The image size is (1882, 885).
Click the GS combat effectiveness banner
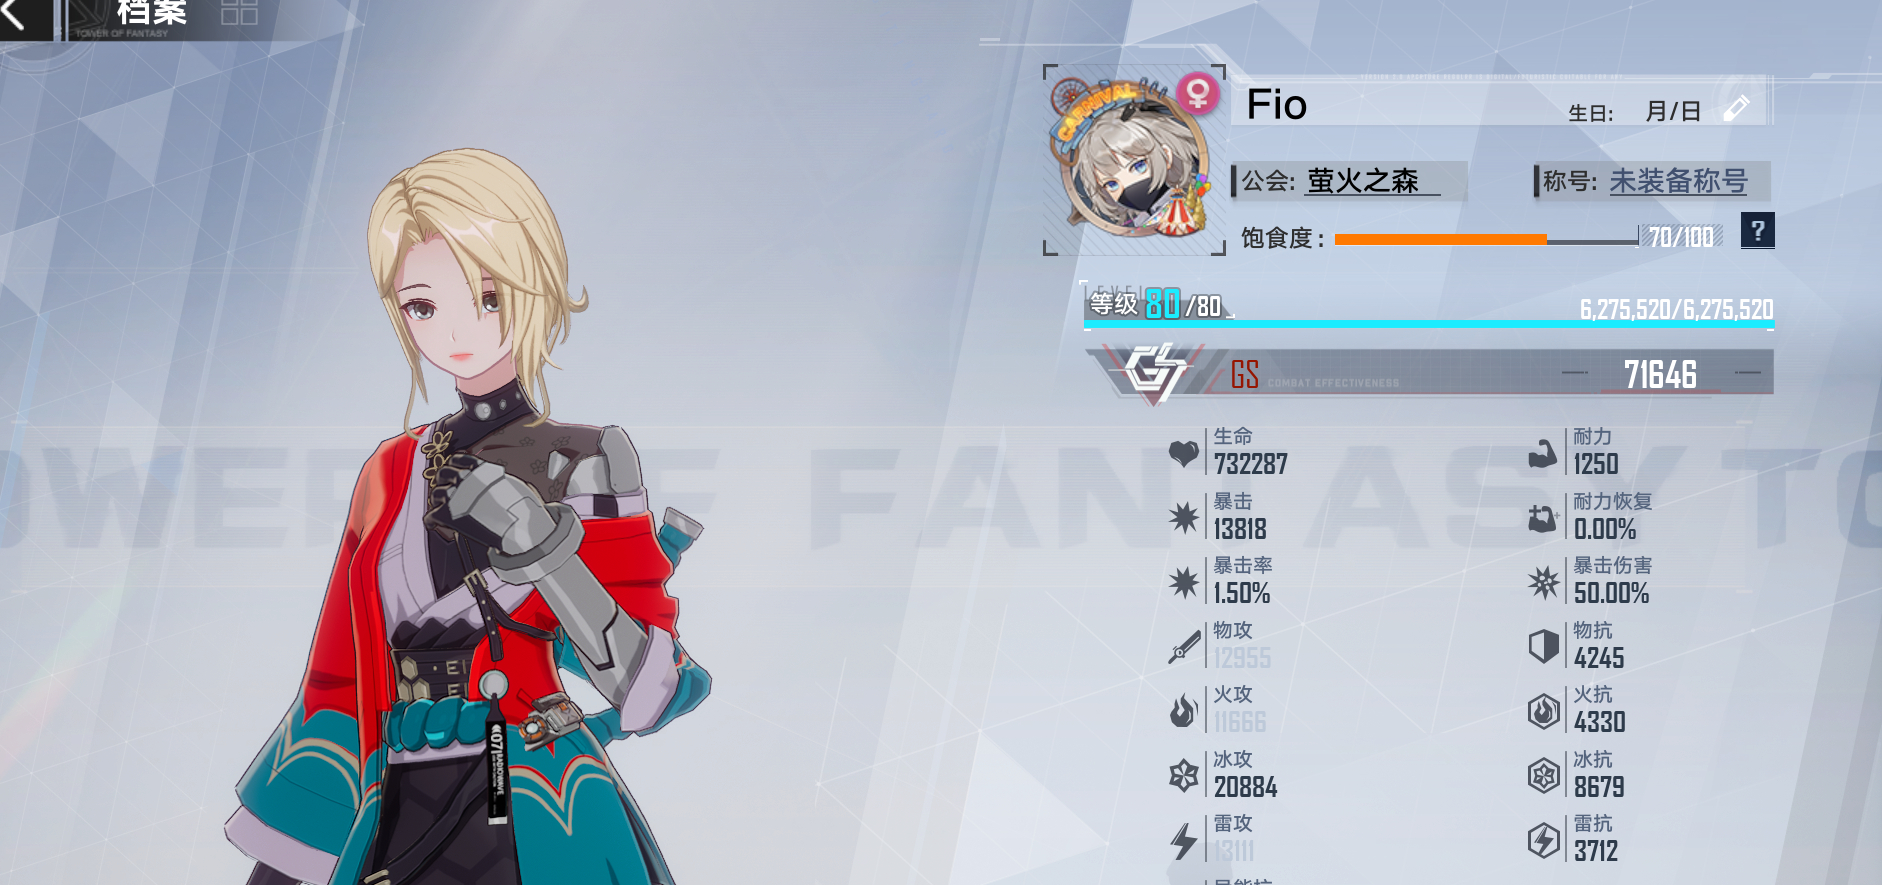(x=1430, y=373)
